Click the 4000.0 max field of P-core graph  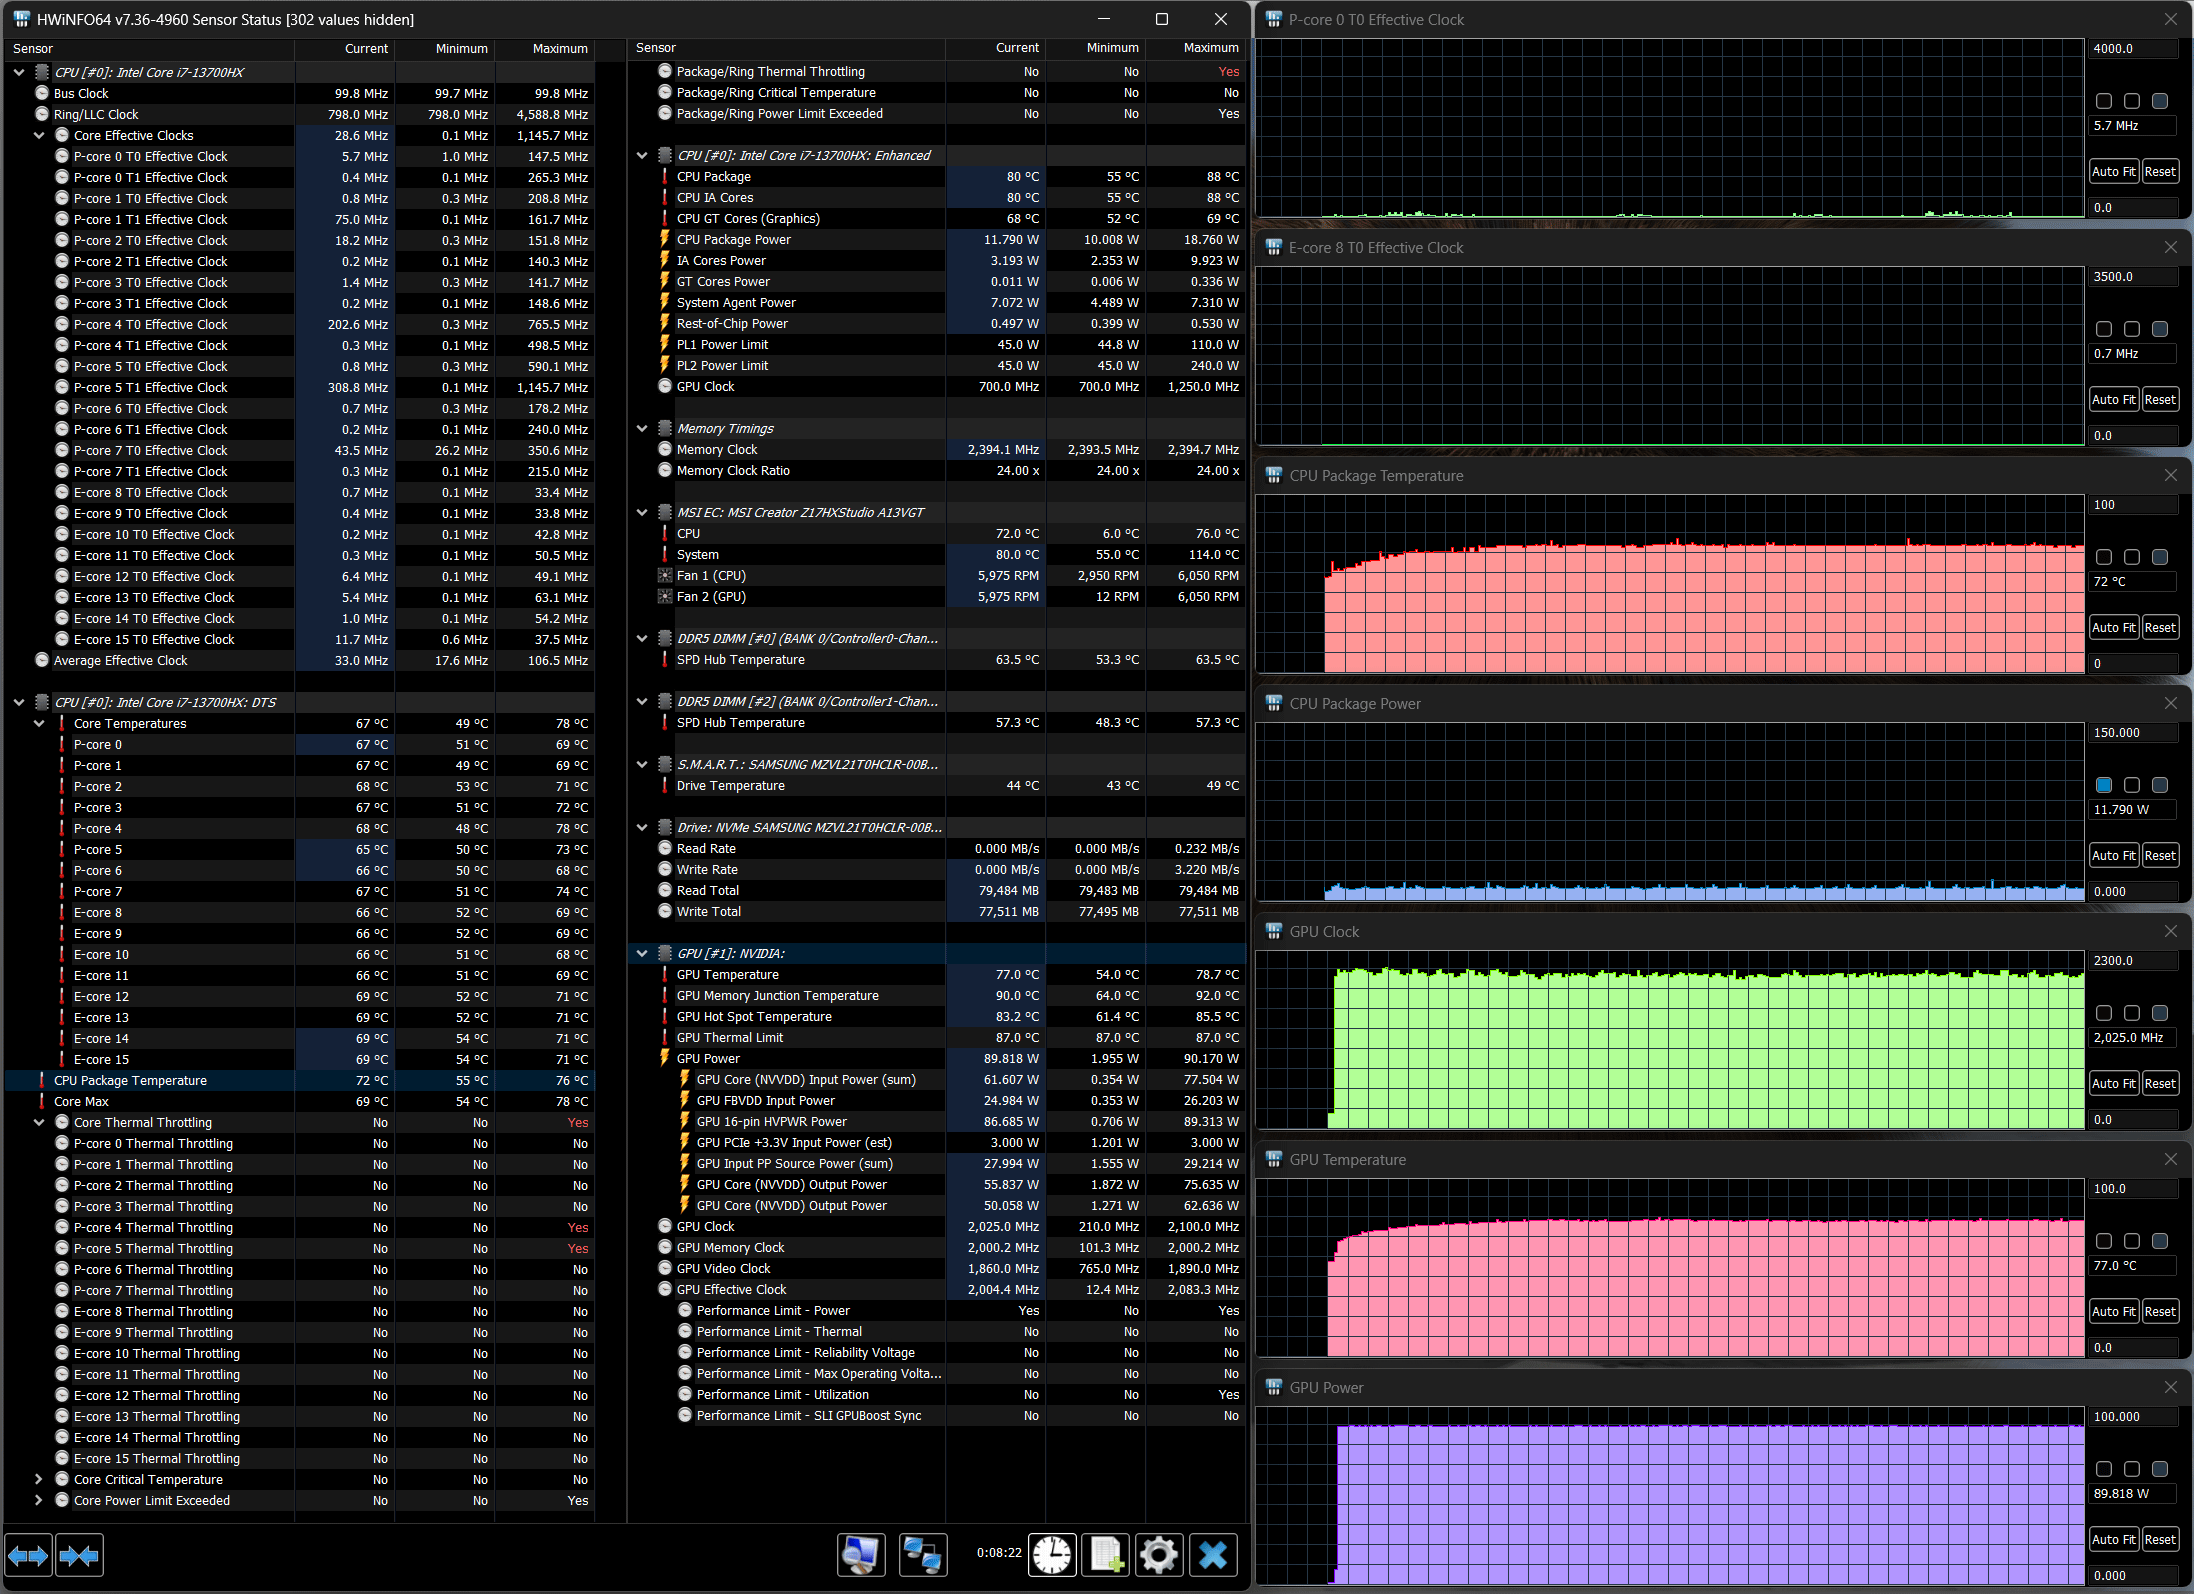point(2132,49)
